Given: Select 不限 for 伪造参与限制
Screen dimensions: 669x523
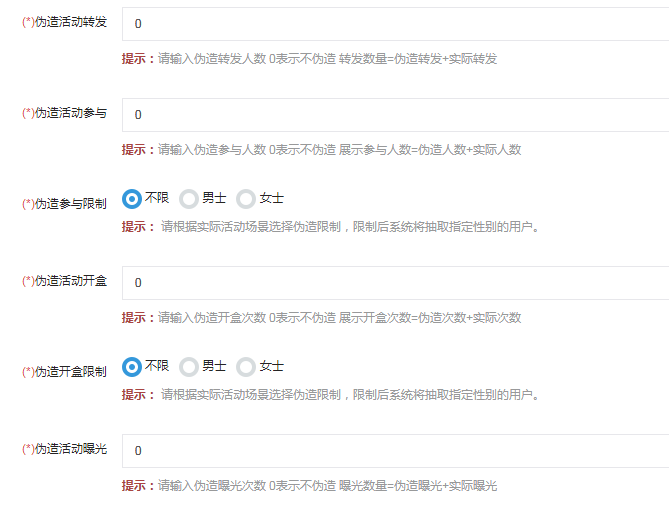Looking at the screenshot, I should 132,199.
